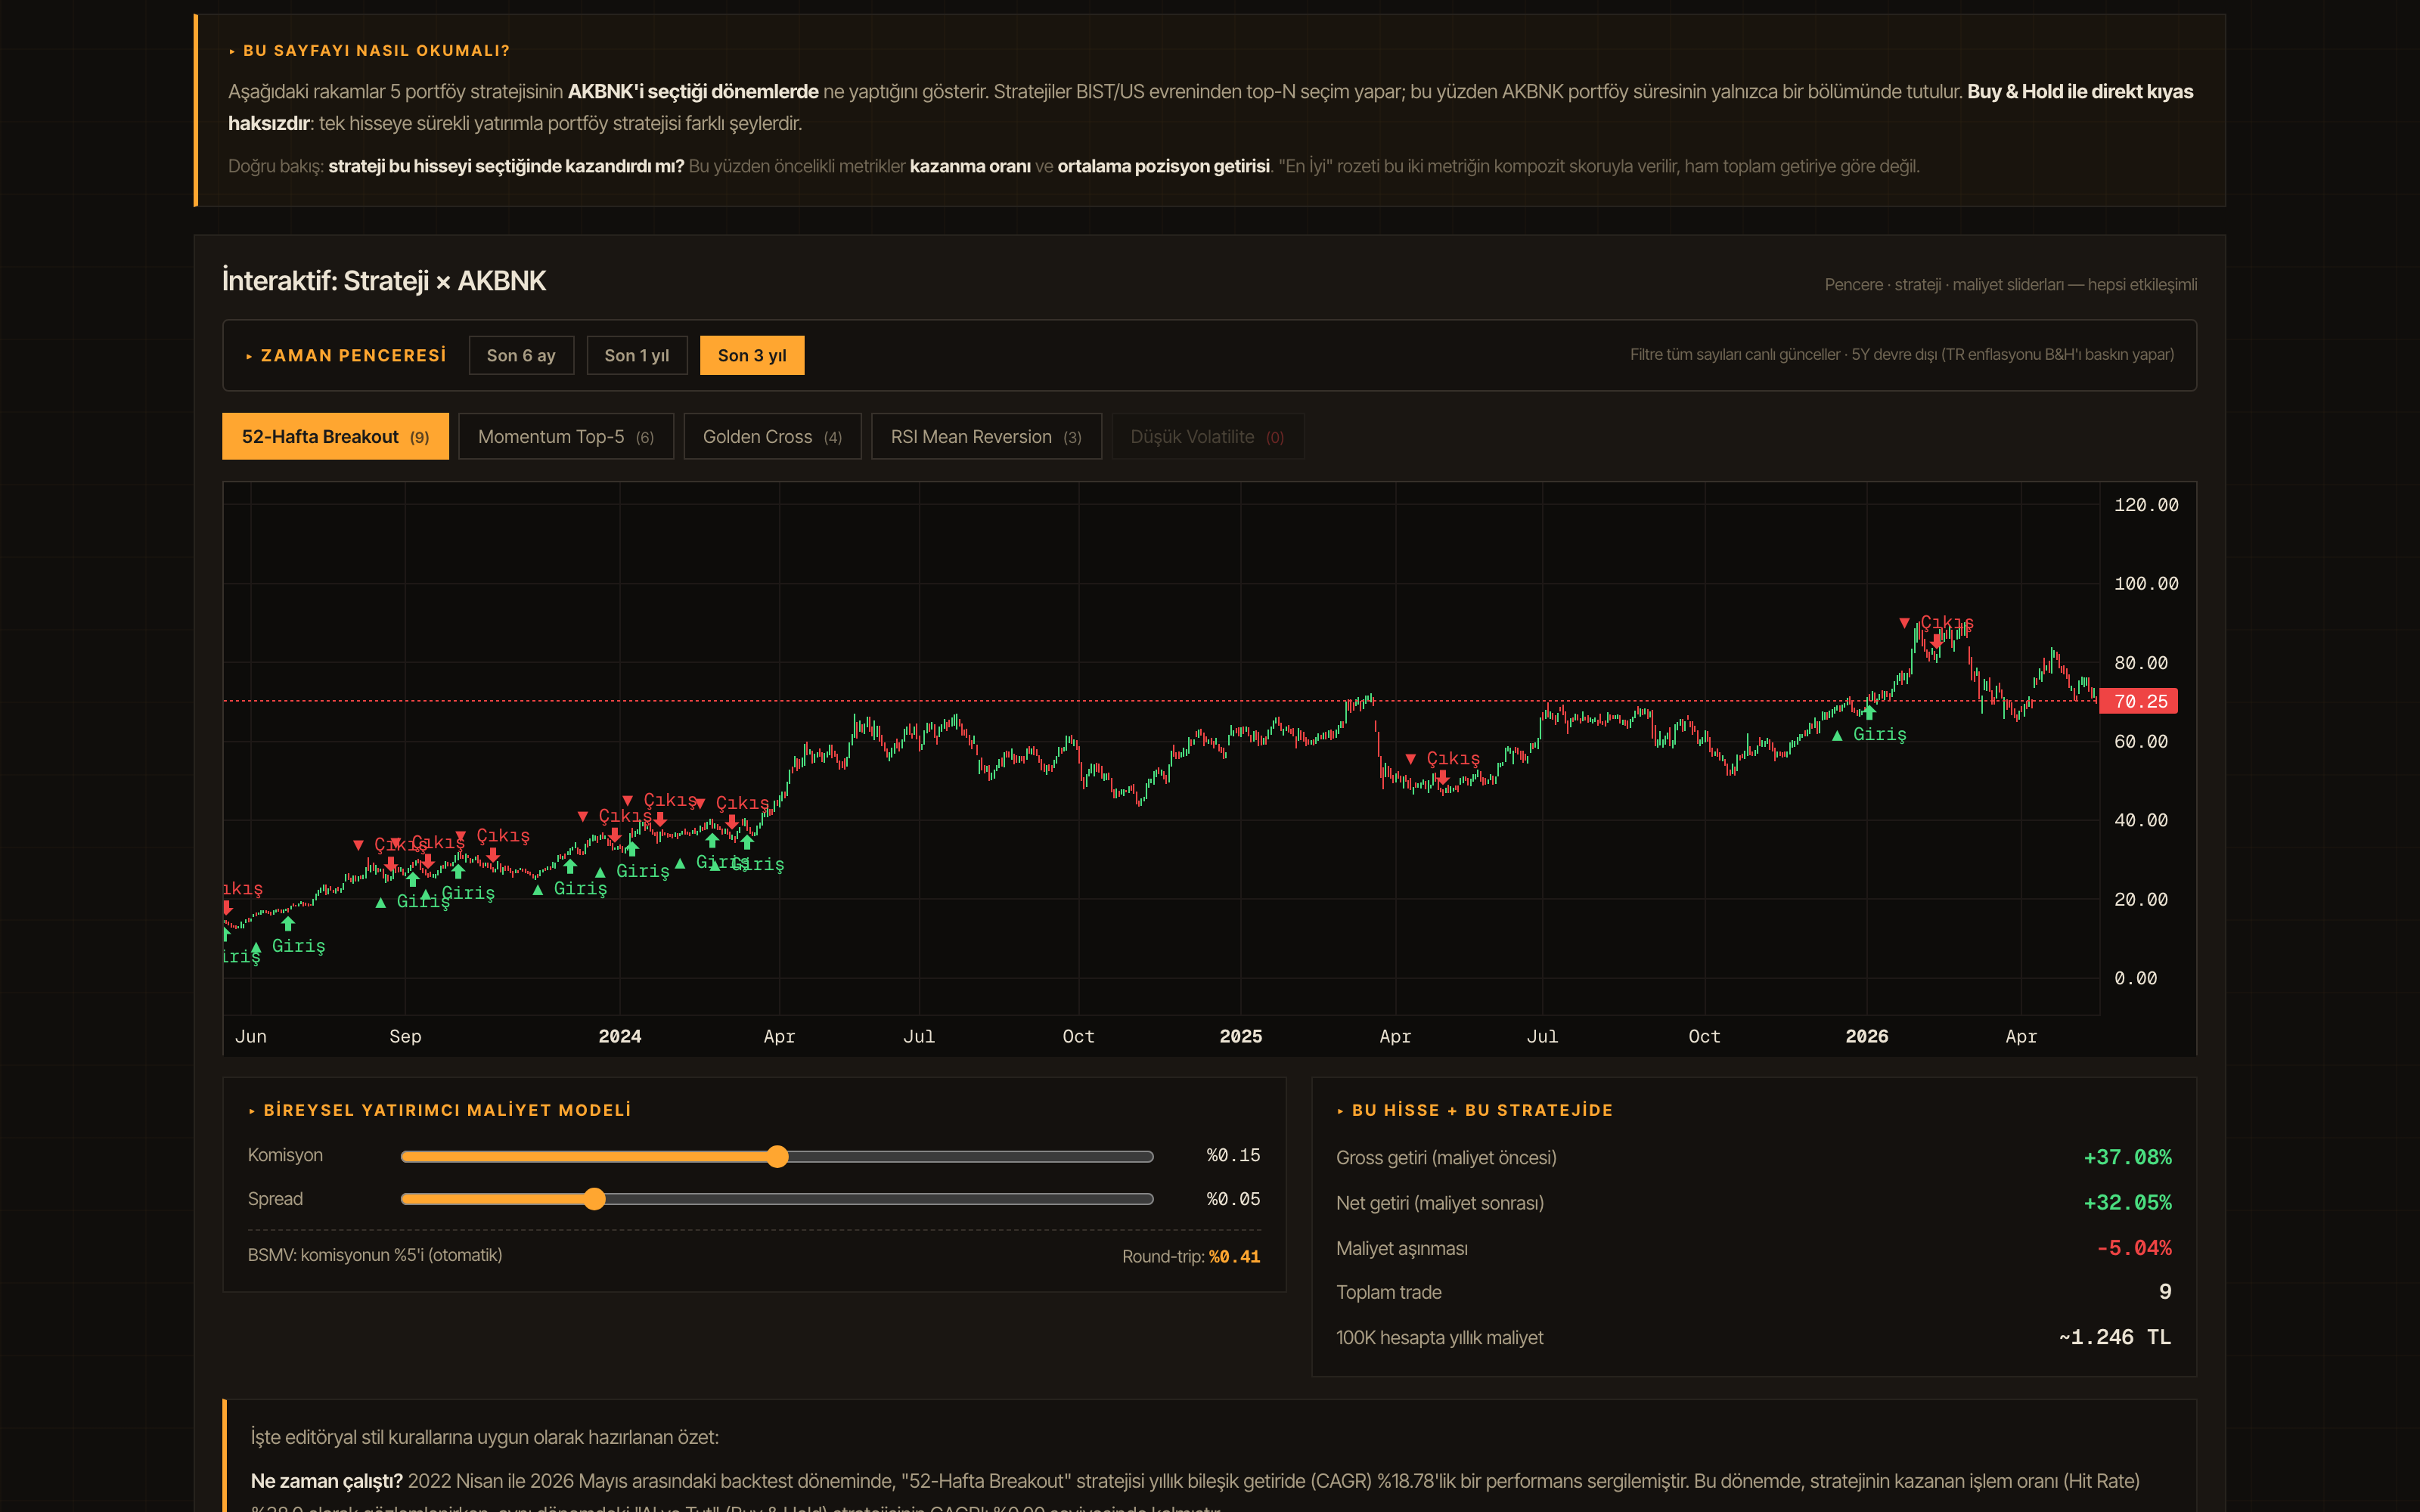Click the Spread percentage %0.05

point(1233,1199)
